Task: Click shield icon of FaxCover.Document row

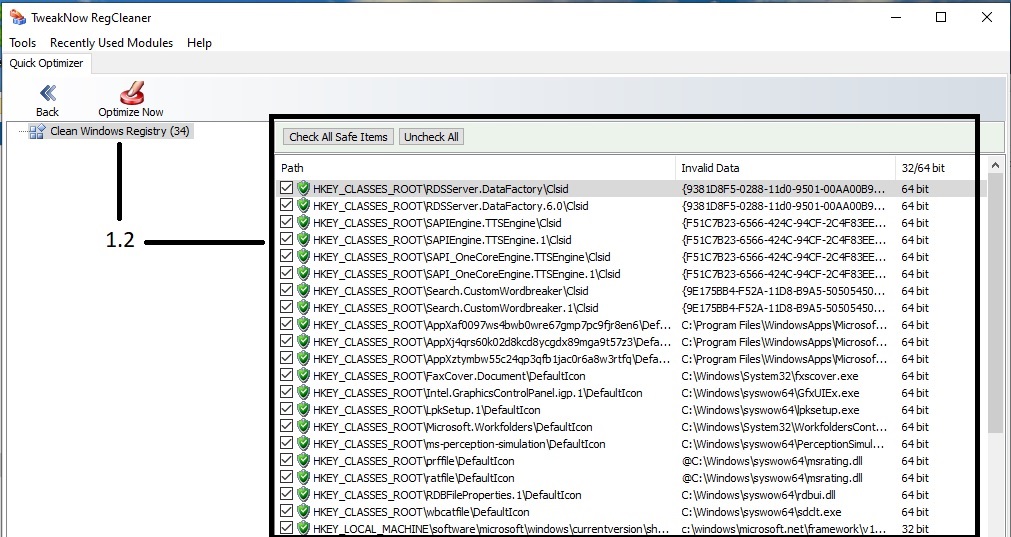Action: point(303,375)
